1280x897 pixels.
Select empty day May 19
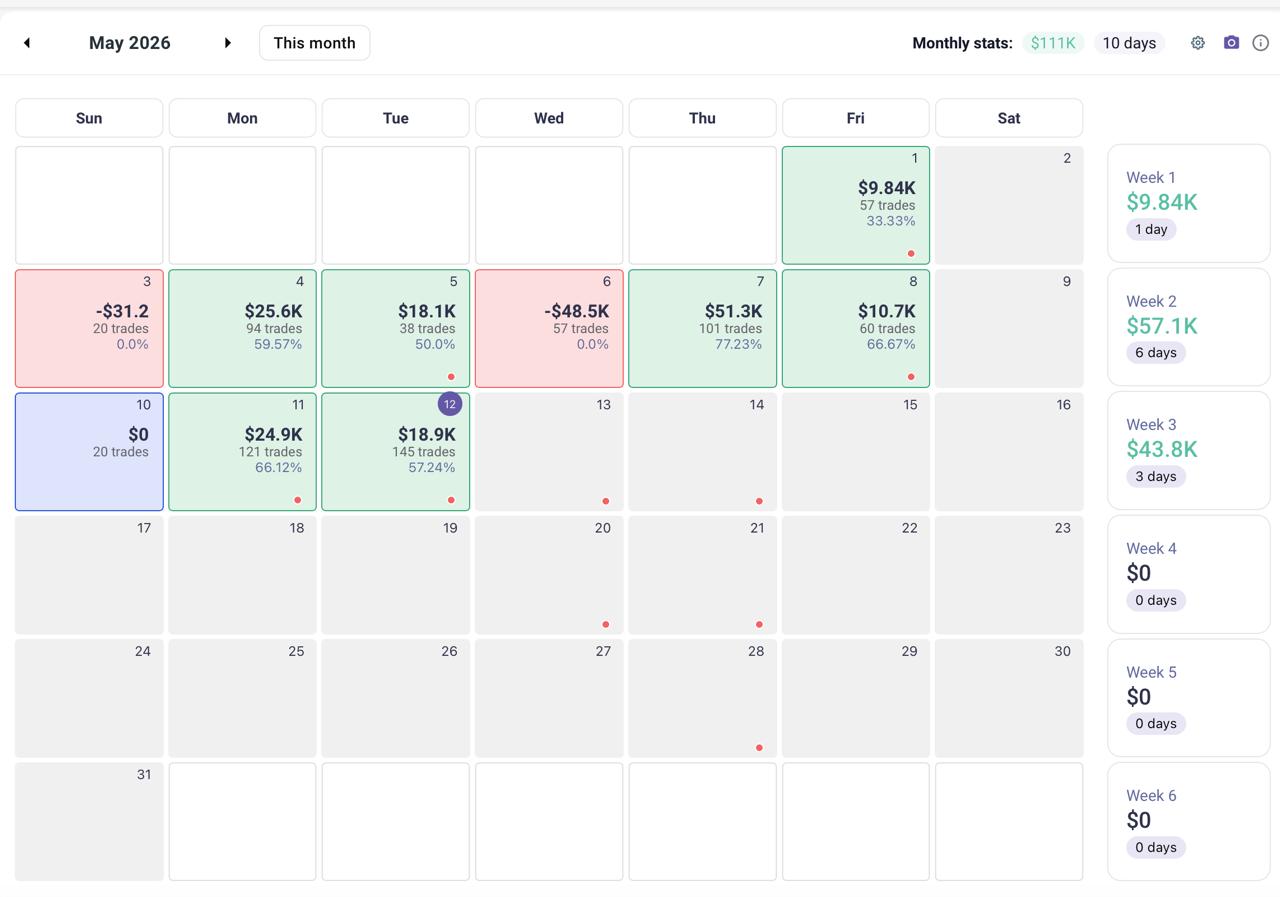pyautogui.click(x=396, y=575)
